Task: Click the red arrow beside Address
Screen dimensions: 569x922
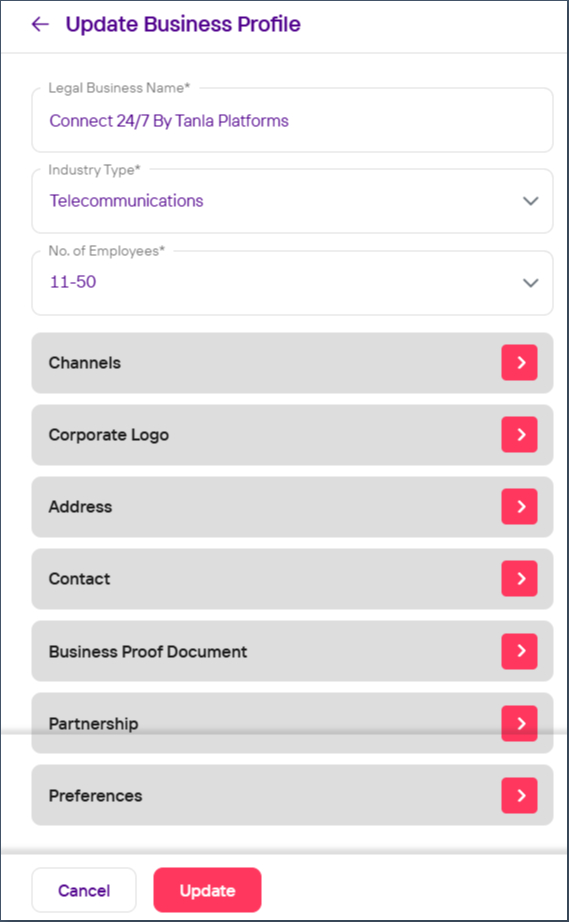Action: pyautogui.click(x=519, y=506)
